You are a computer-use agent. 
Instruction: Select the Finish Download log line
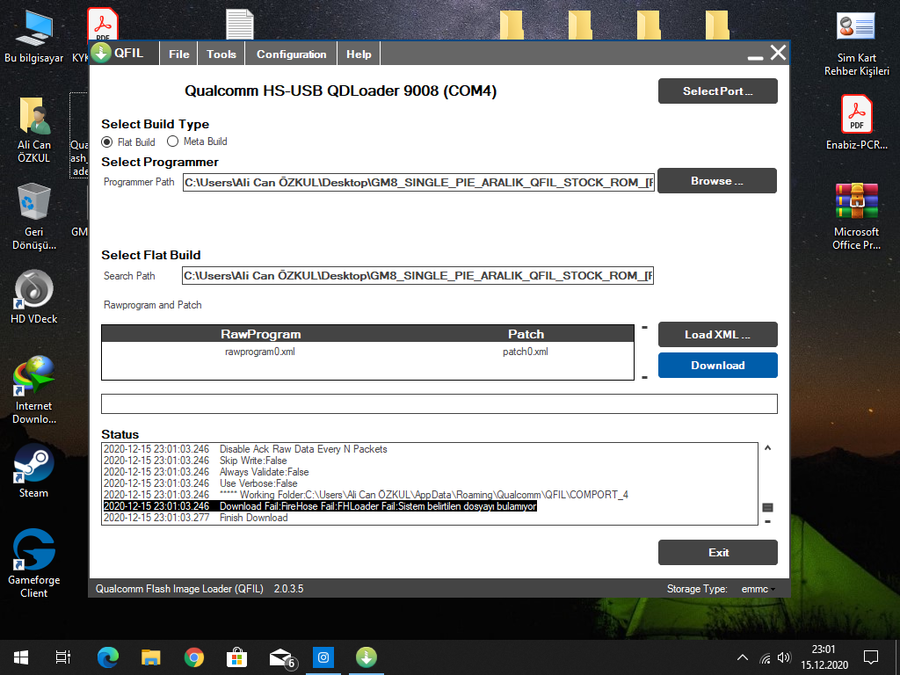pyautogui.click(x=196, y=518)
